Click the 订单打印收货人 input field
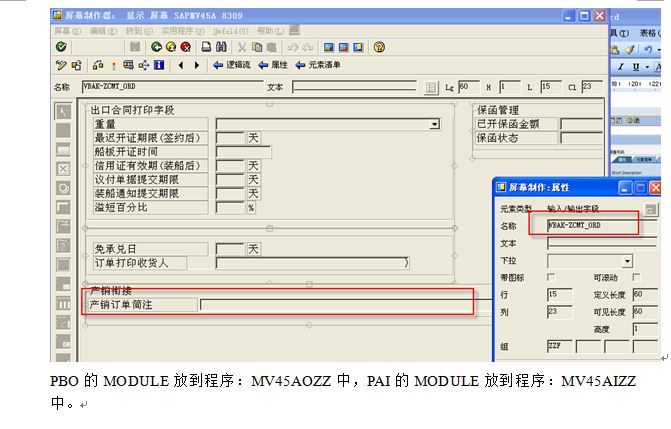Screen dimensions: 671x429 pos(312,263)
